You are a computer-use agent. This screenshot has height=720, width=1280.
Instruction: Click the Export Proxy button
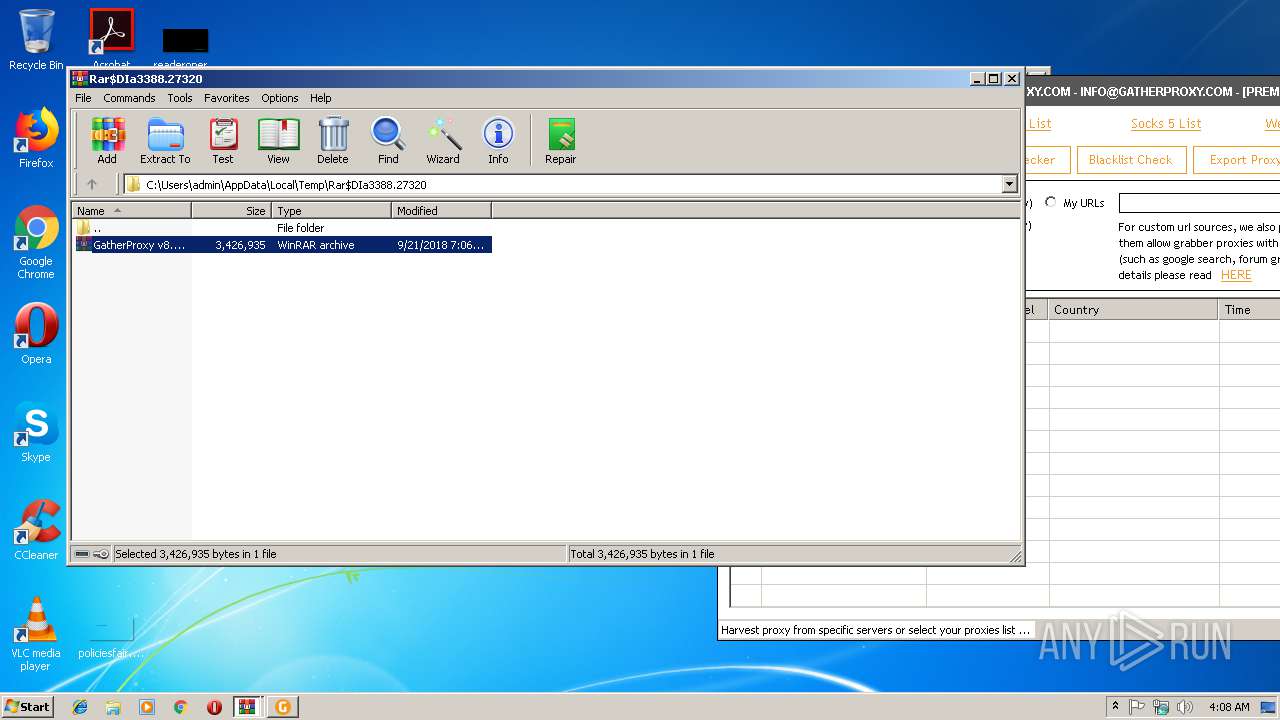tap(1238, 160)
